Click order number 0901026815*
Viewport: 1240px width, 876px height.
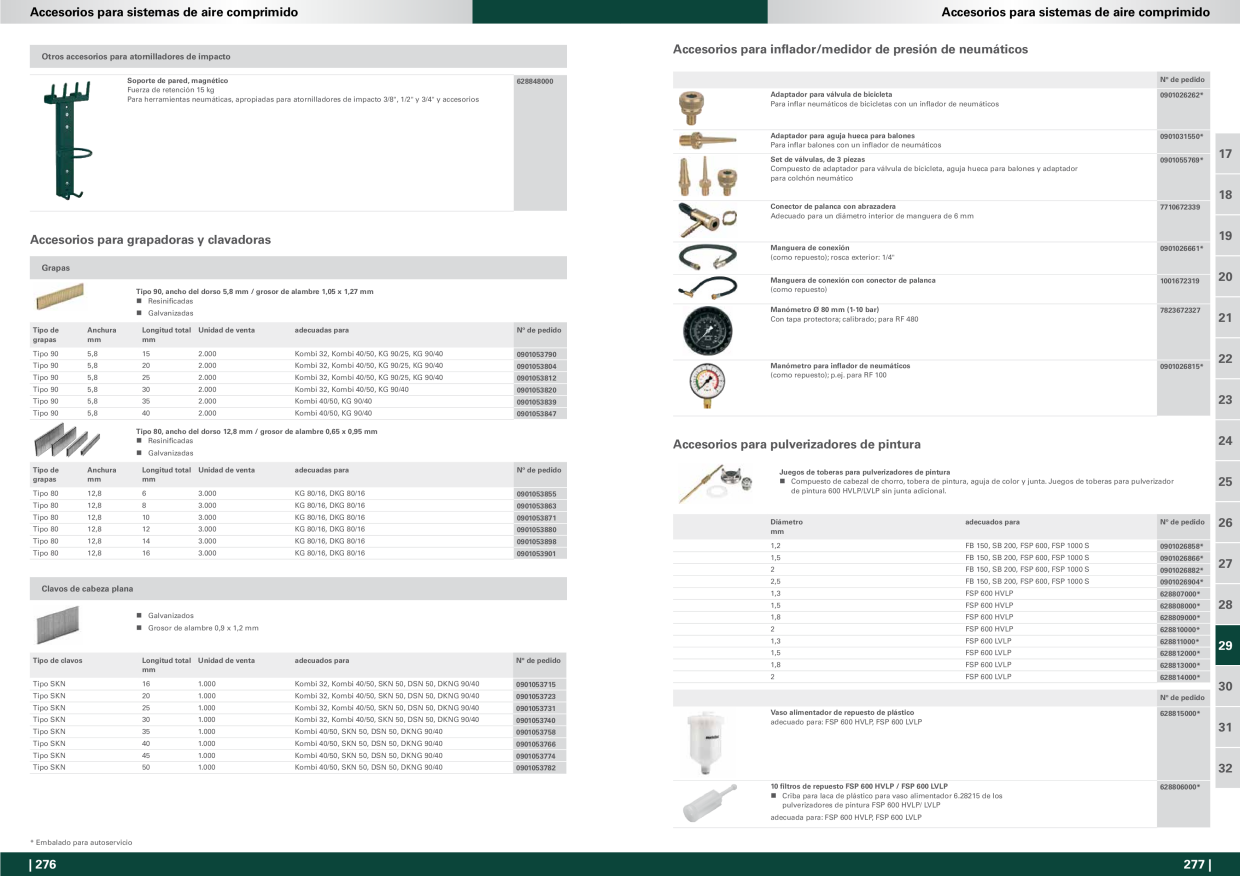[1181, 366]
